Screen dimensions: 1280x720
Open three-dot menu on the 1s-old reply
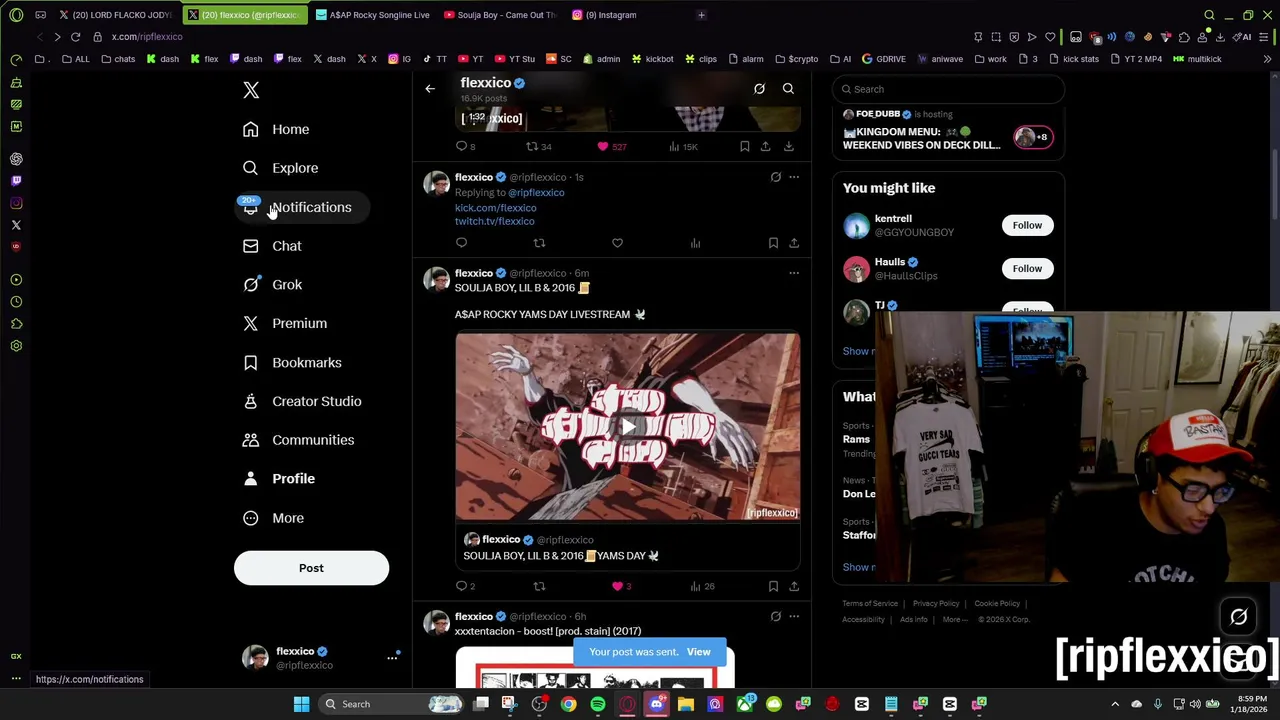794,177
